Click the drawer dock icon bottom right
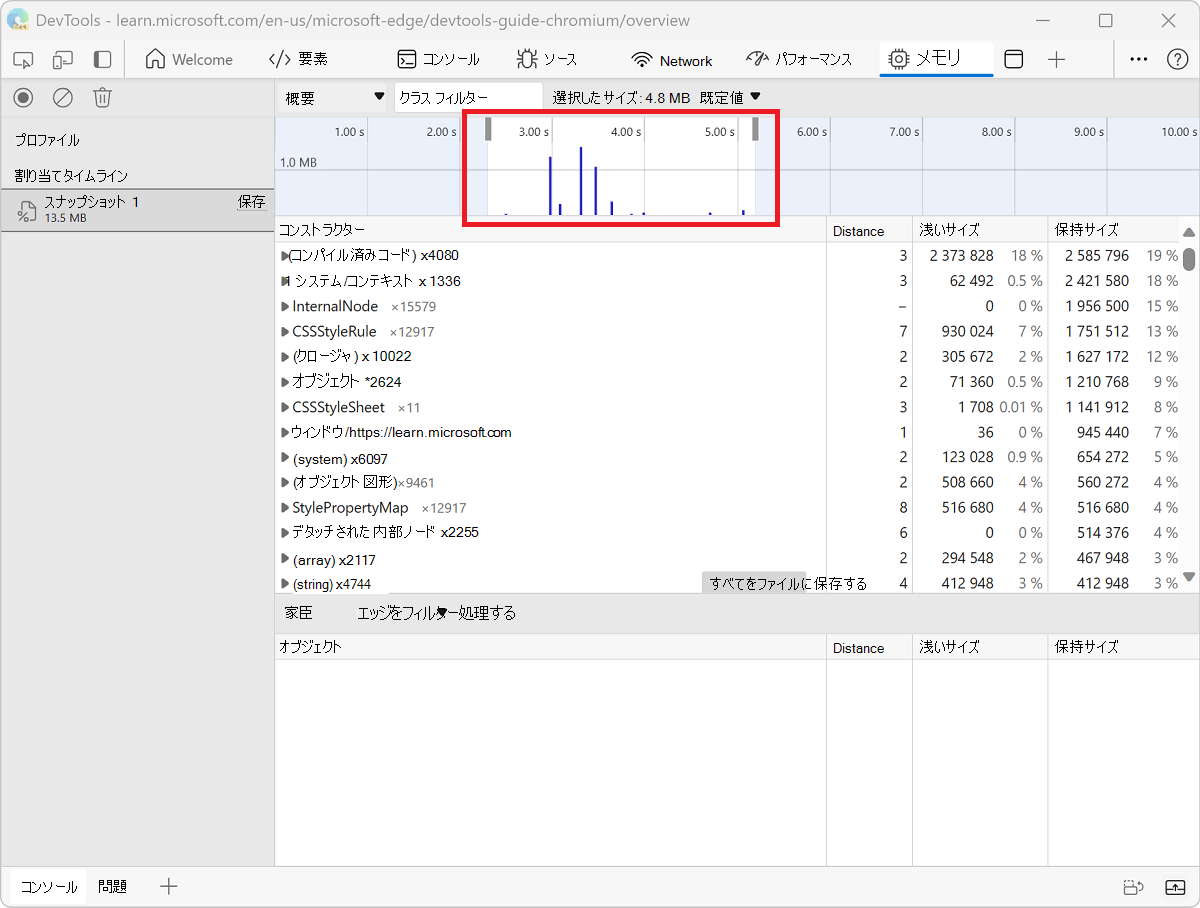This screenshot has width=1200, height=908. pyautogui.click(x=1132, y=887)
